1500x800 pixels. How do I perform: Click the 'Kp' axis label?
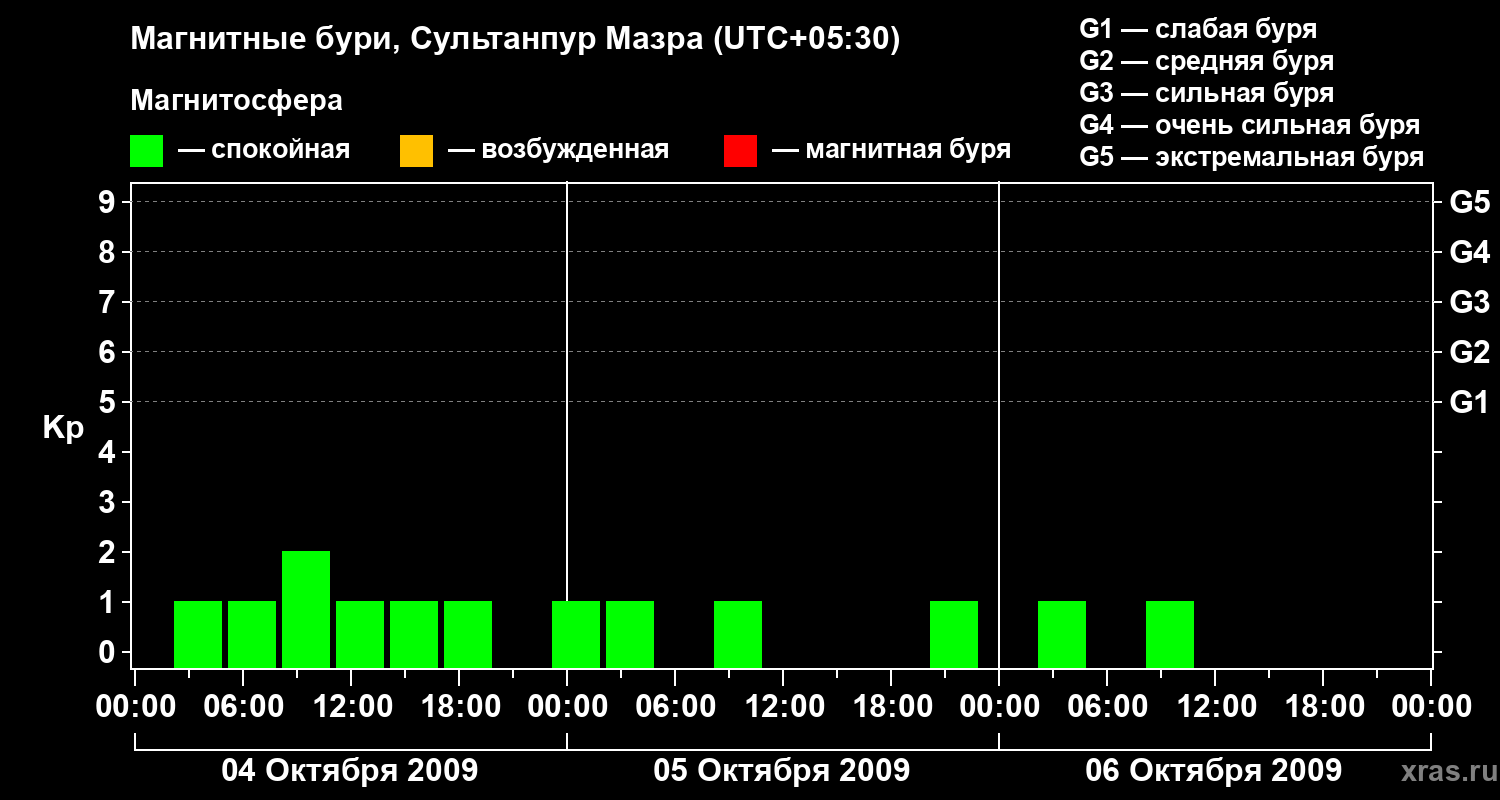[x=63, y=428]
